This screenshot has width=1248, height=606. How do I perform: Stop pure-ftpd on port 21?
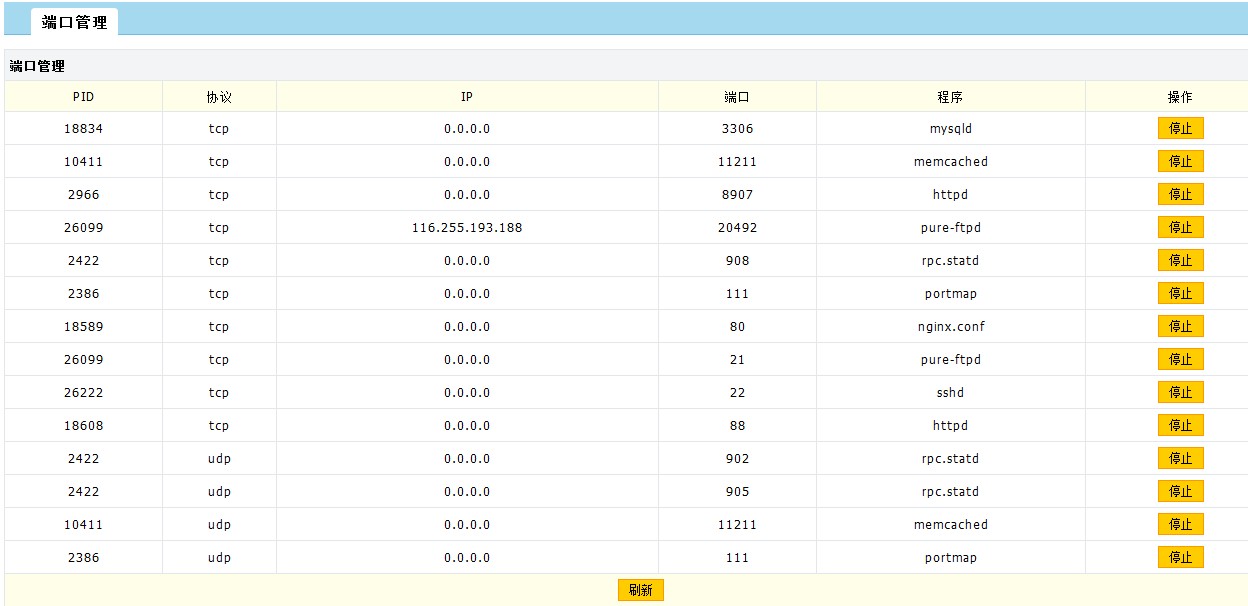[1180, 360]
